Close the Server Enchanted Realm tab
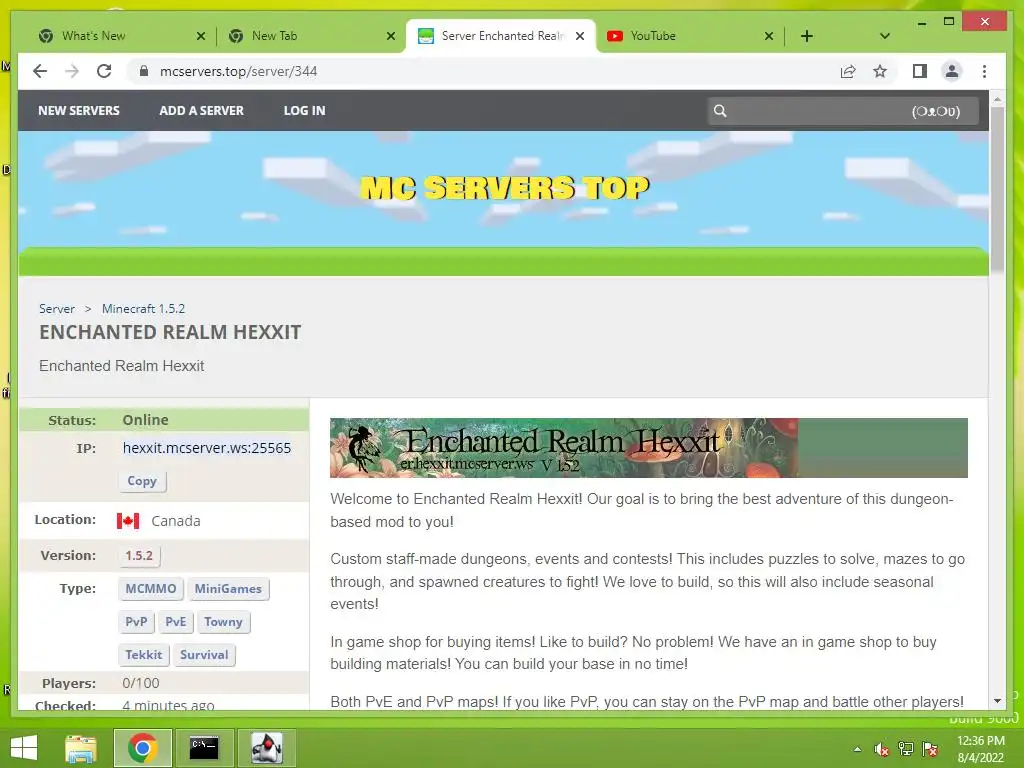This screenshot has width=1024, height=768. pyautogui.click(x=580, y=36)
